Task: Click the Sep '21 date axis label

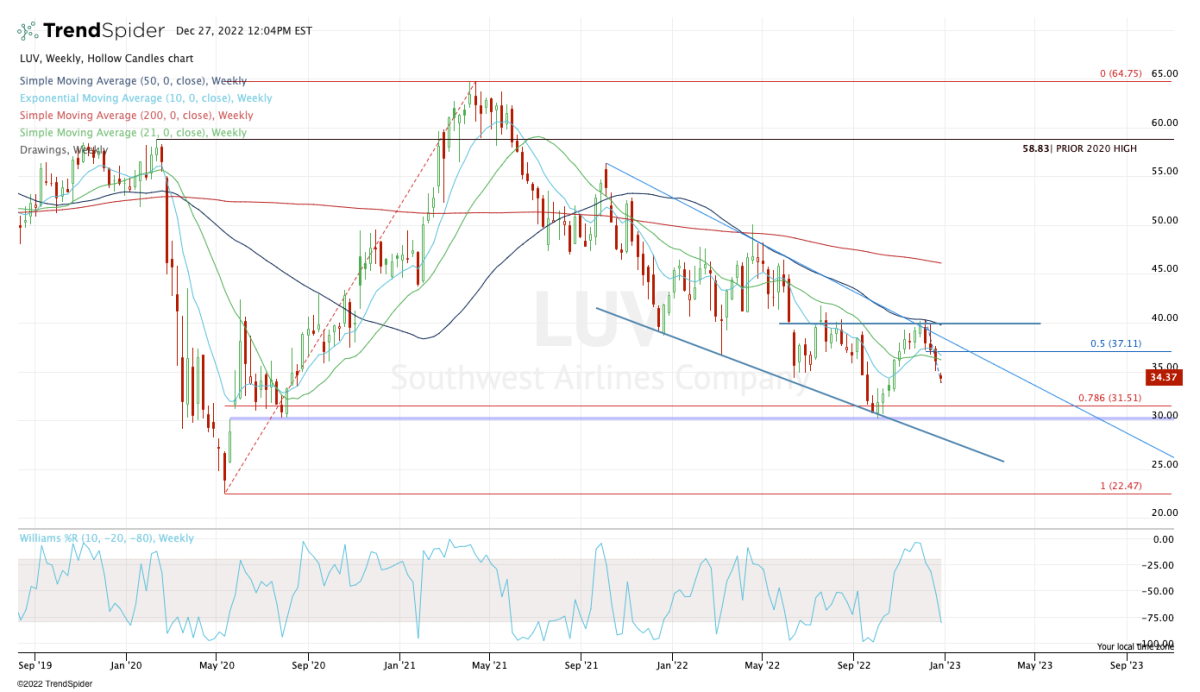Action: [583, 664]
